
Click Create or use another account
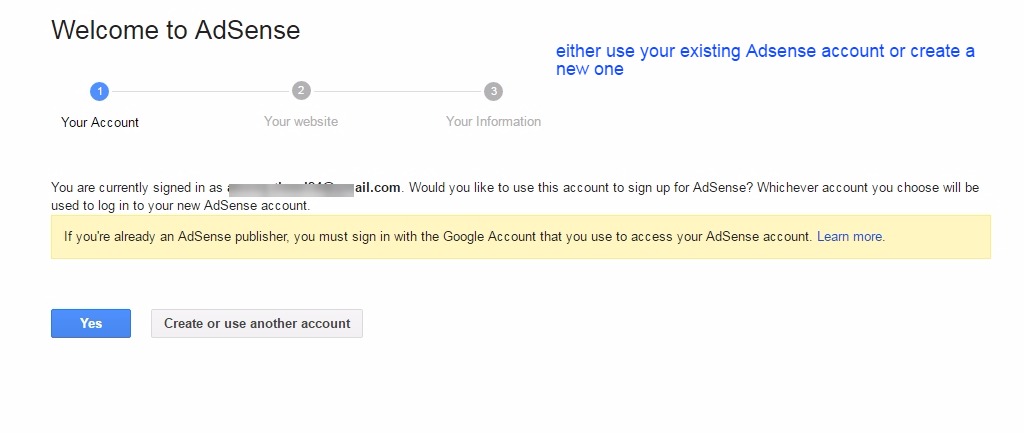tap(257, 323)
